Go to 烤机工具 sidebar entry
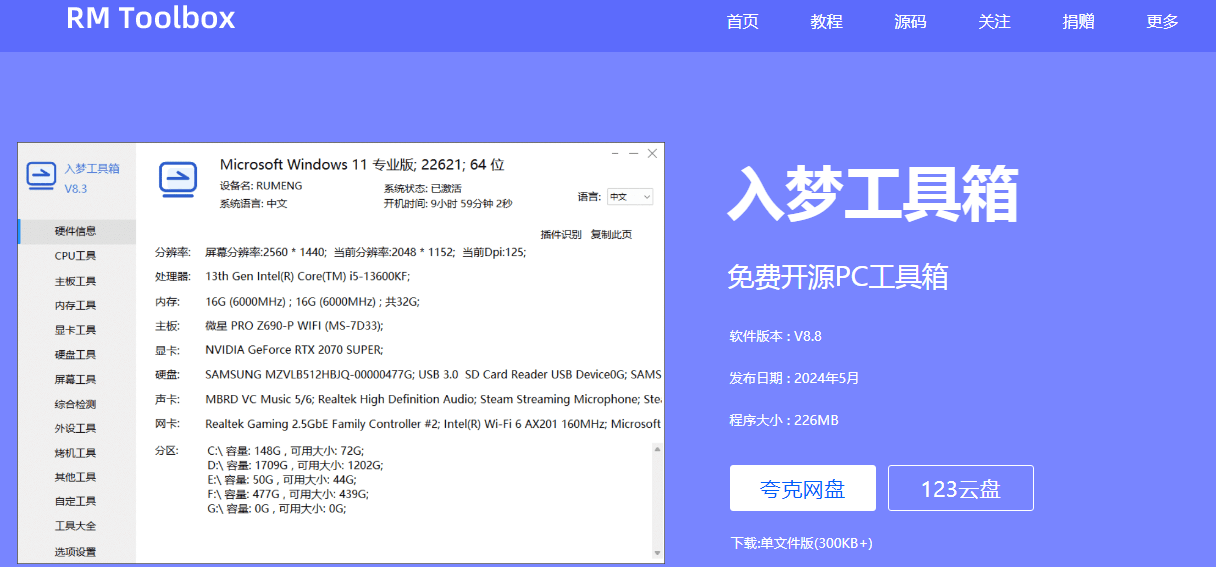This screenshot has height=567, width=1216. coord(76,453)
